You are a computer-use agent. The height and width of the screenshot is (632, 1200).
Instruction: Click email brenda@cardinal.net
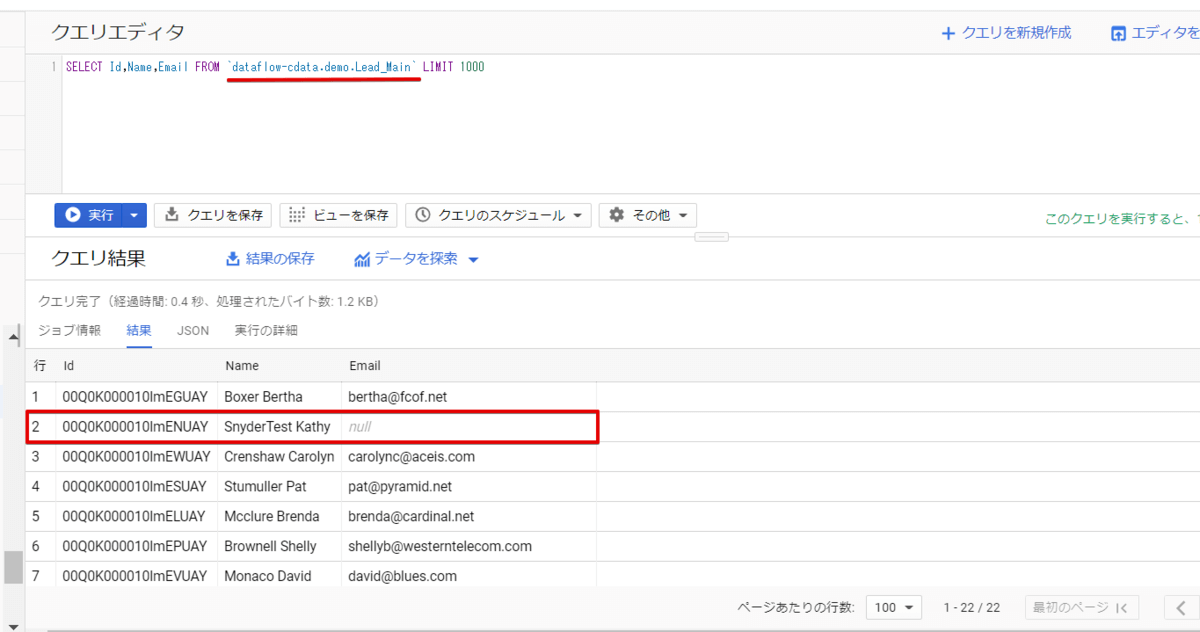(411, 517)
